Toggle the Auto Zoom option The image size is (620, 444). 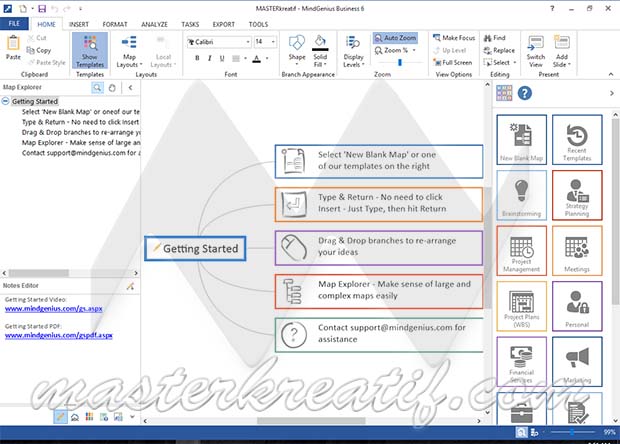[x=395, y=38]
